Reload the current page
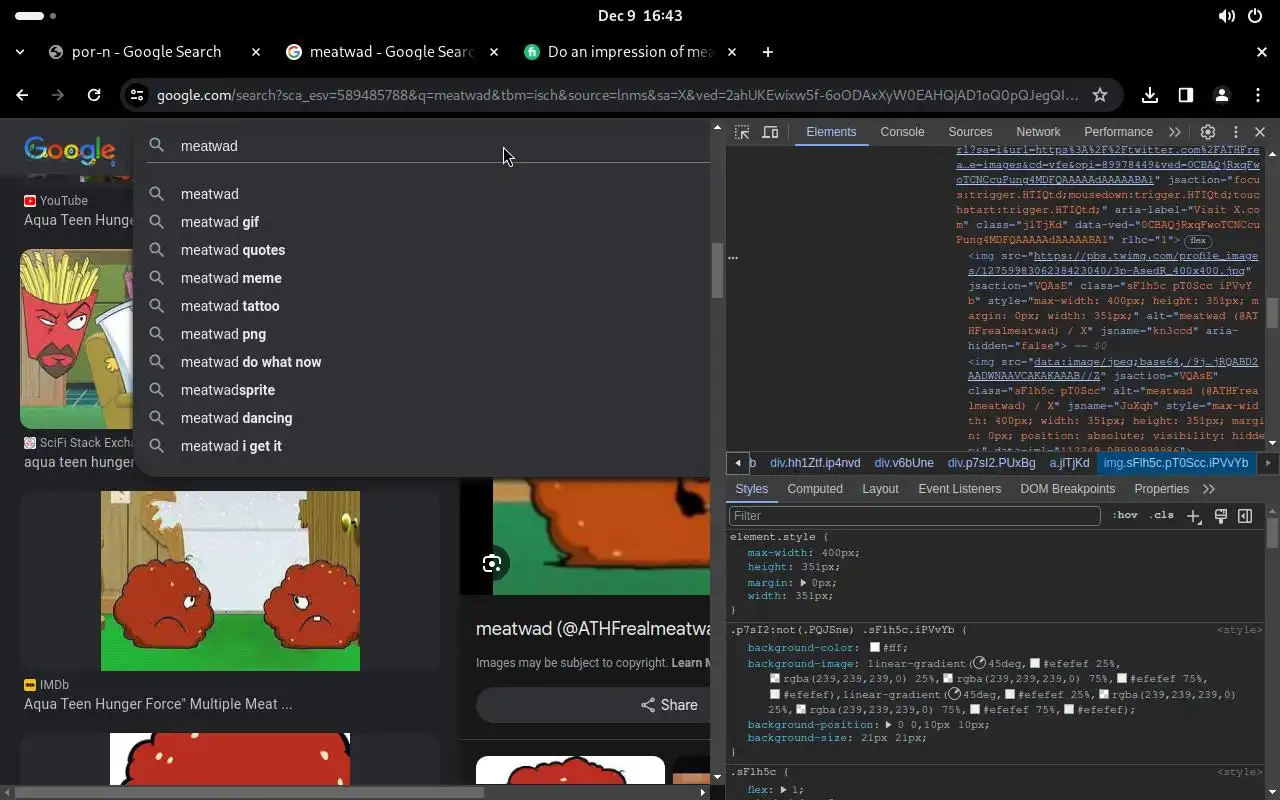Screen dimensions: 1280x800 pyautogui.click(x=94, y=95)
